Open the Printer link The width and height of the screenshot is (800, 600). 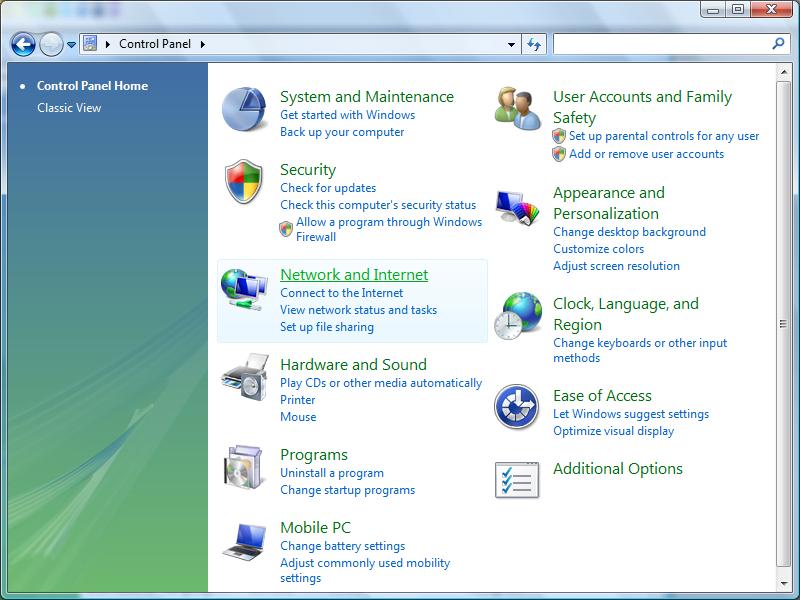tap(297, 399)
